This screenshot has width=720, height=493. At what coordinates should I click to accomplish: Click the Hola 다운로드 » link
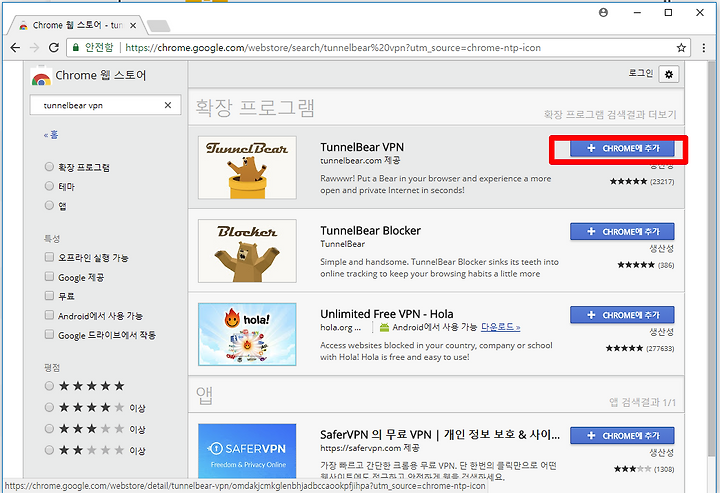click(501, 327)
